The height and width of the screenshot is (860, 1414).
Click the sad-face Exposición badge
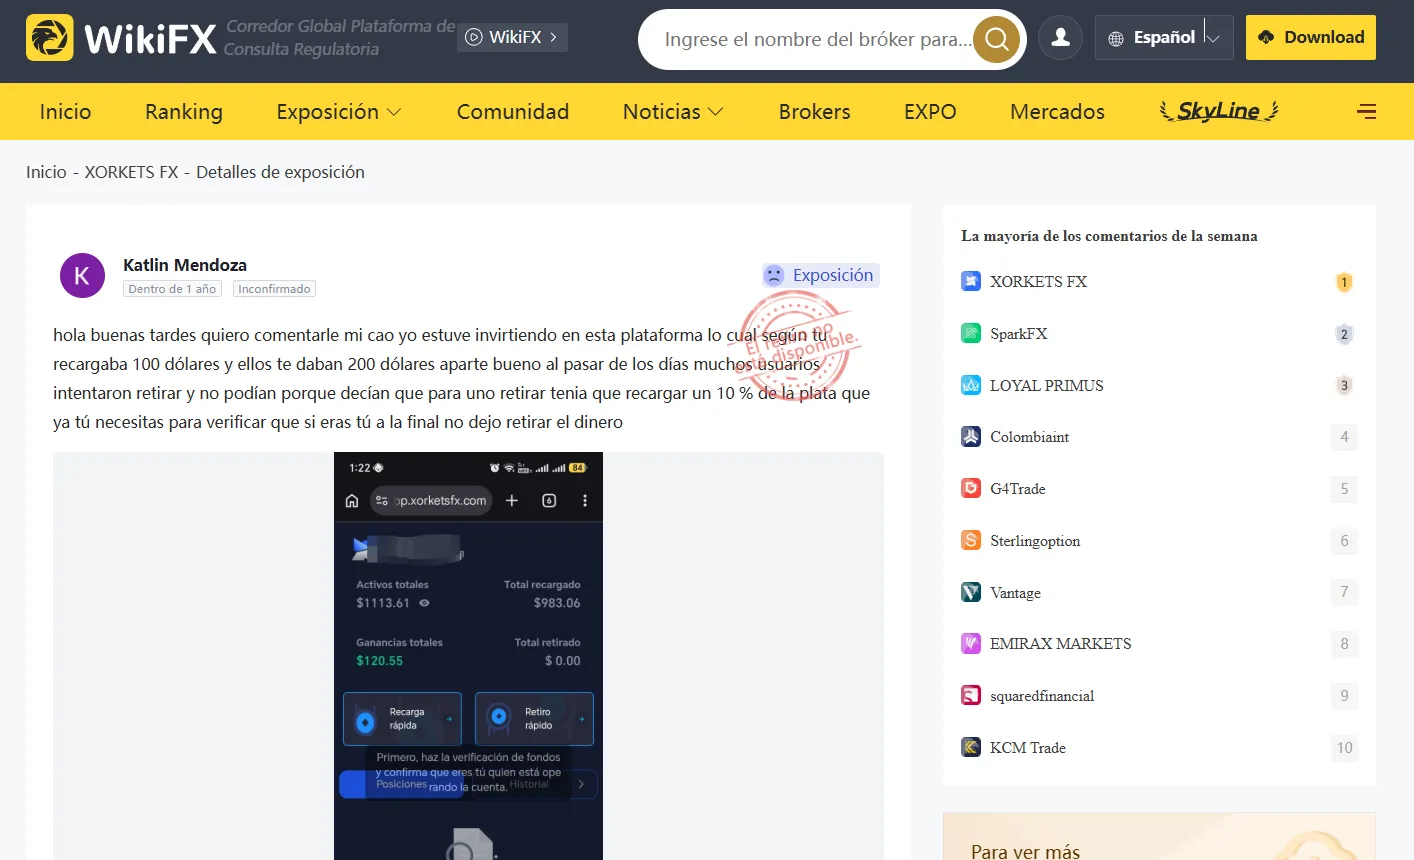(820, 275)
